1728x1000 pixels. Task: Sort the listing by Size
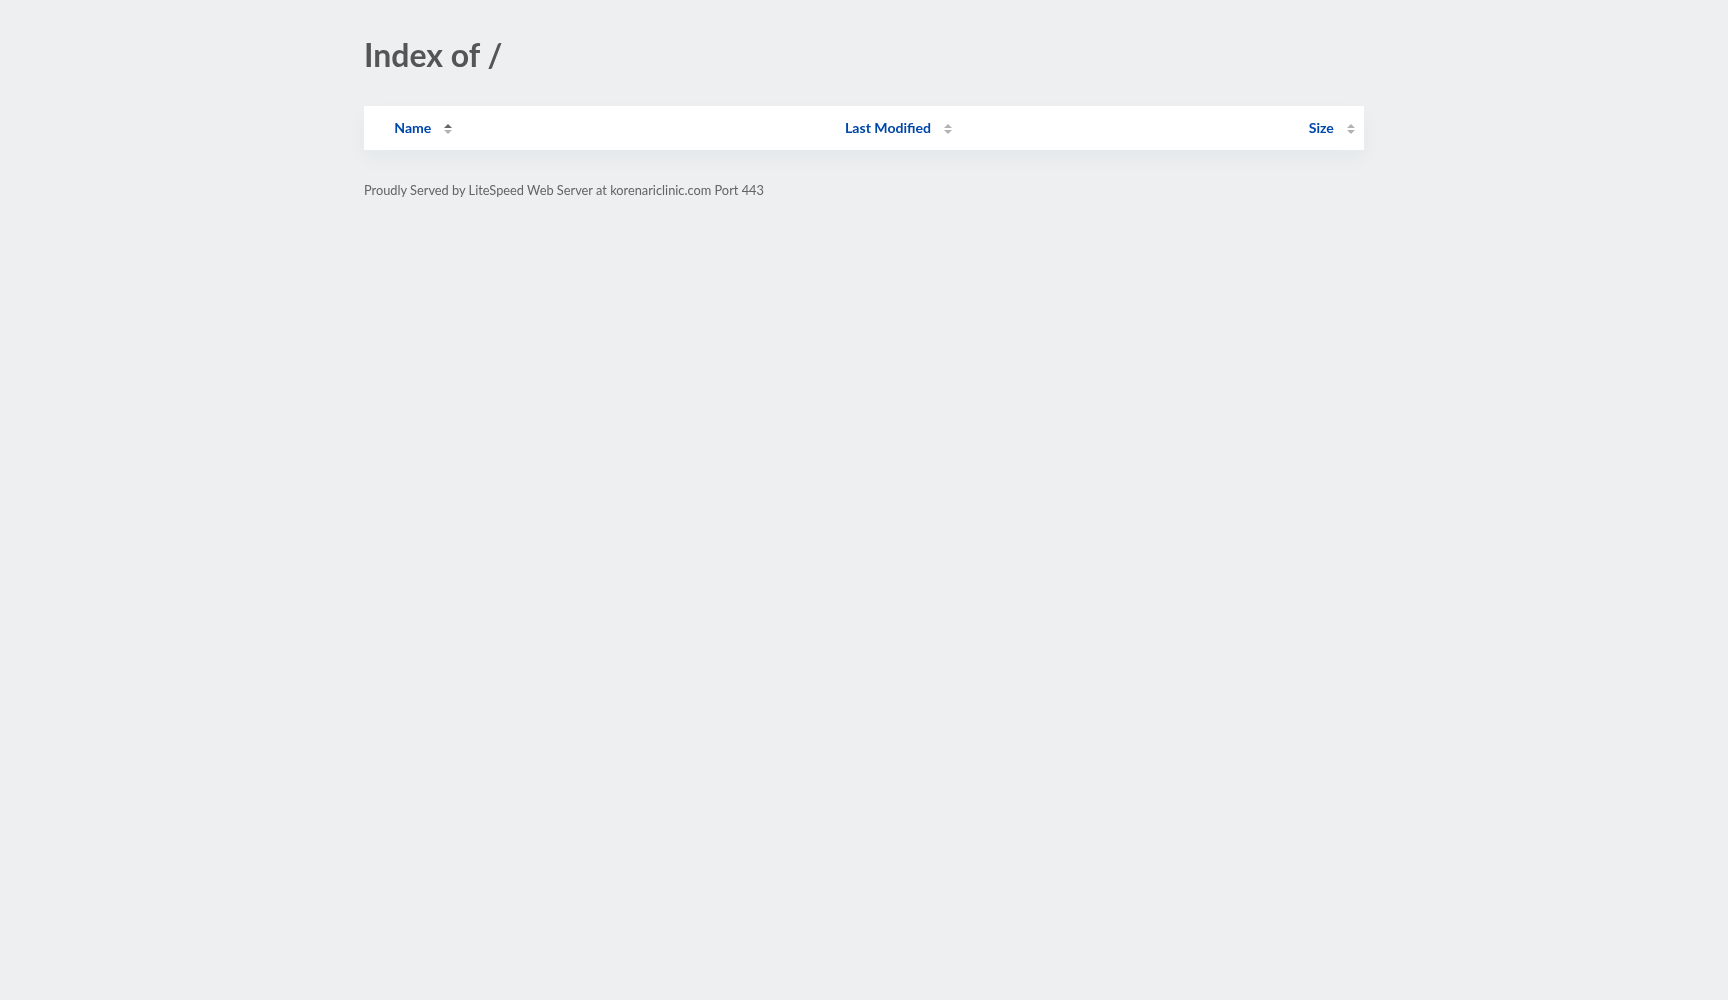pyautogui.click(x=1320, y=128)
